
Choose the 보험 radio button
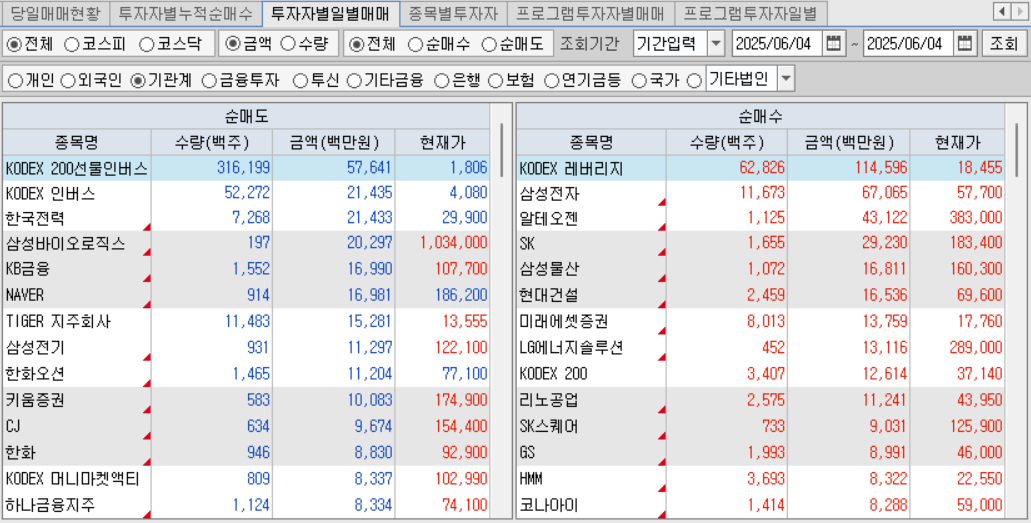(x=496, y=80)
